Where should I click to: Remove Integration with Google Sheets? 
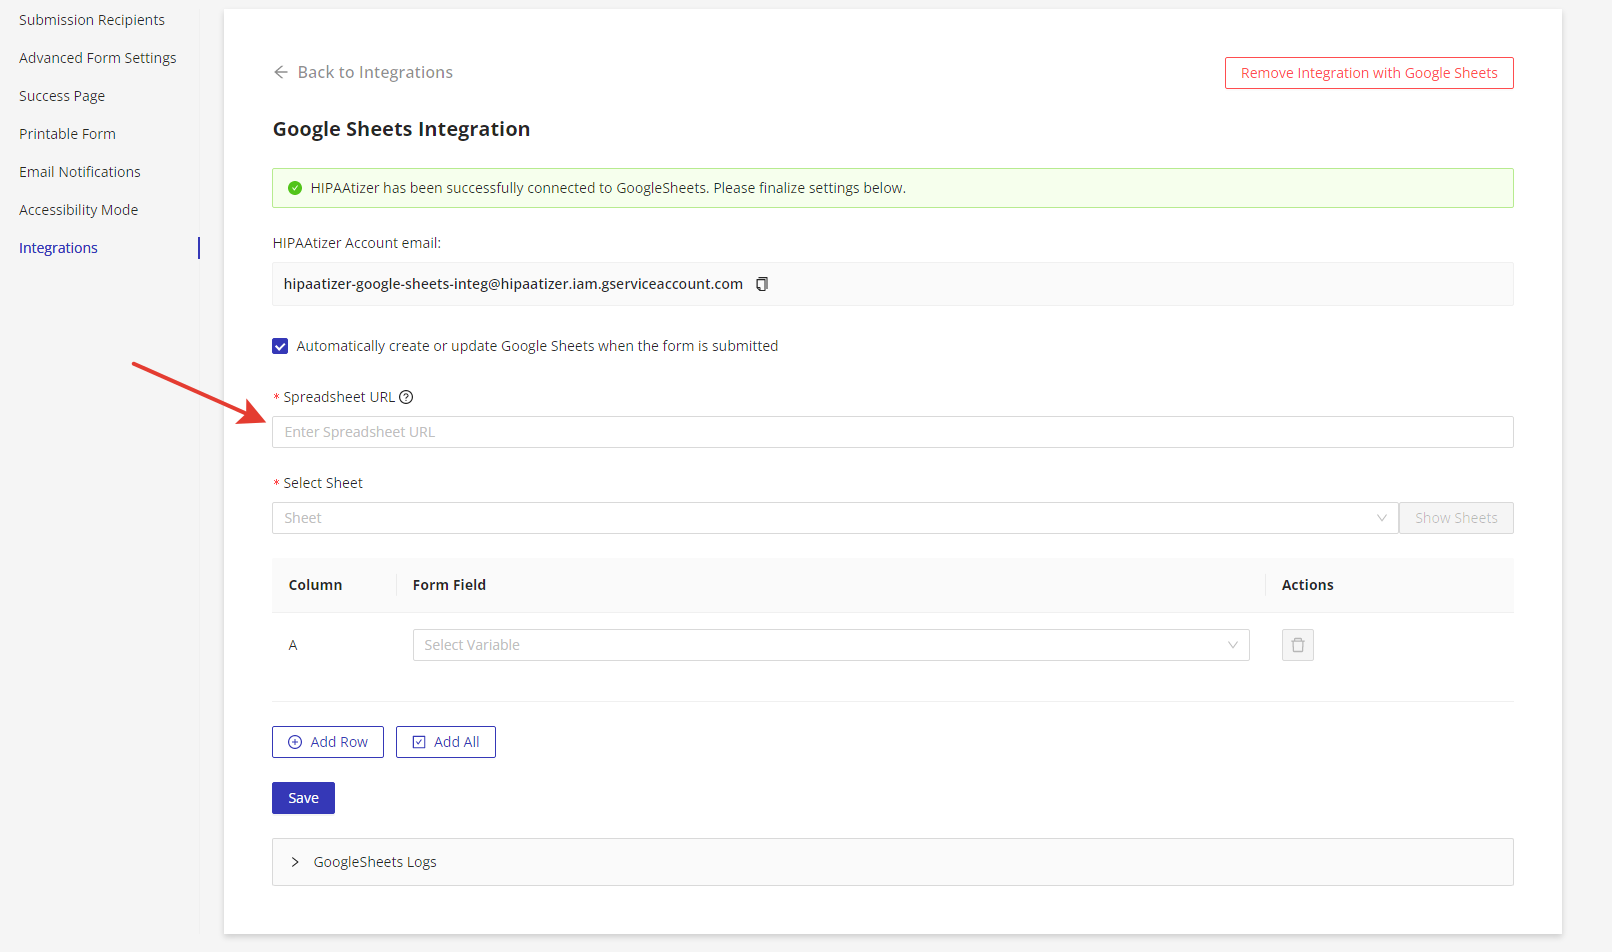(1368, 72)
